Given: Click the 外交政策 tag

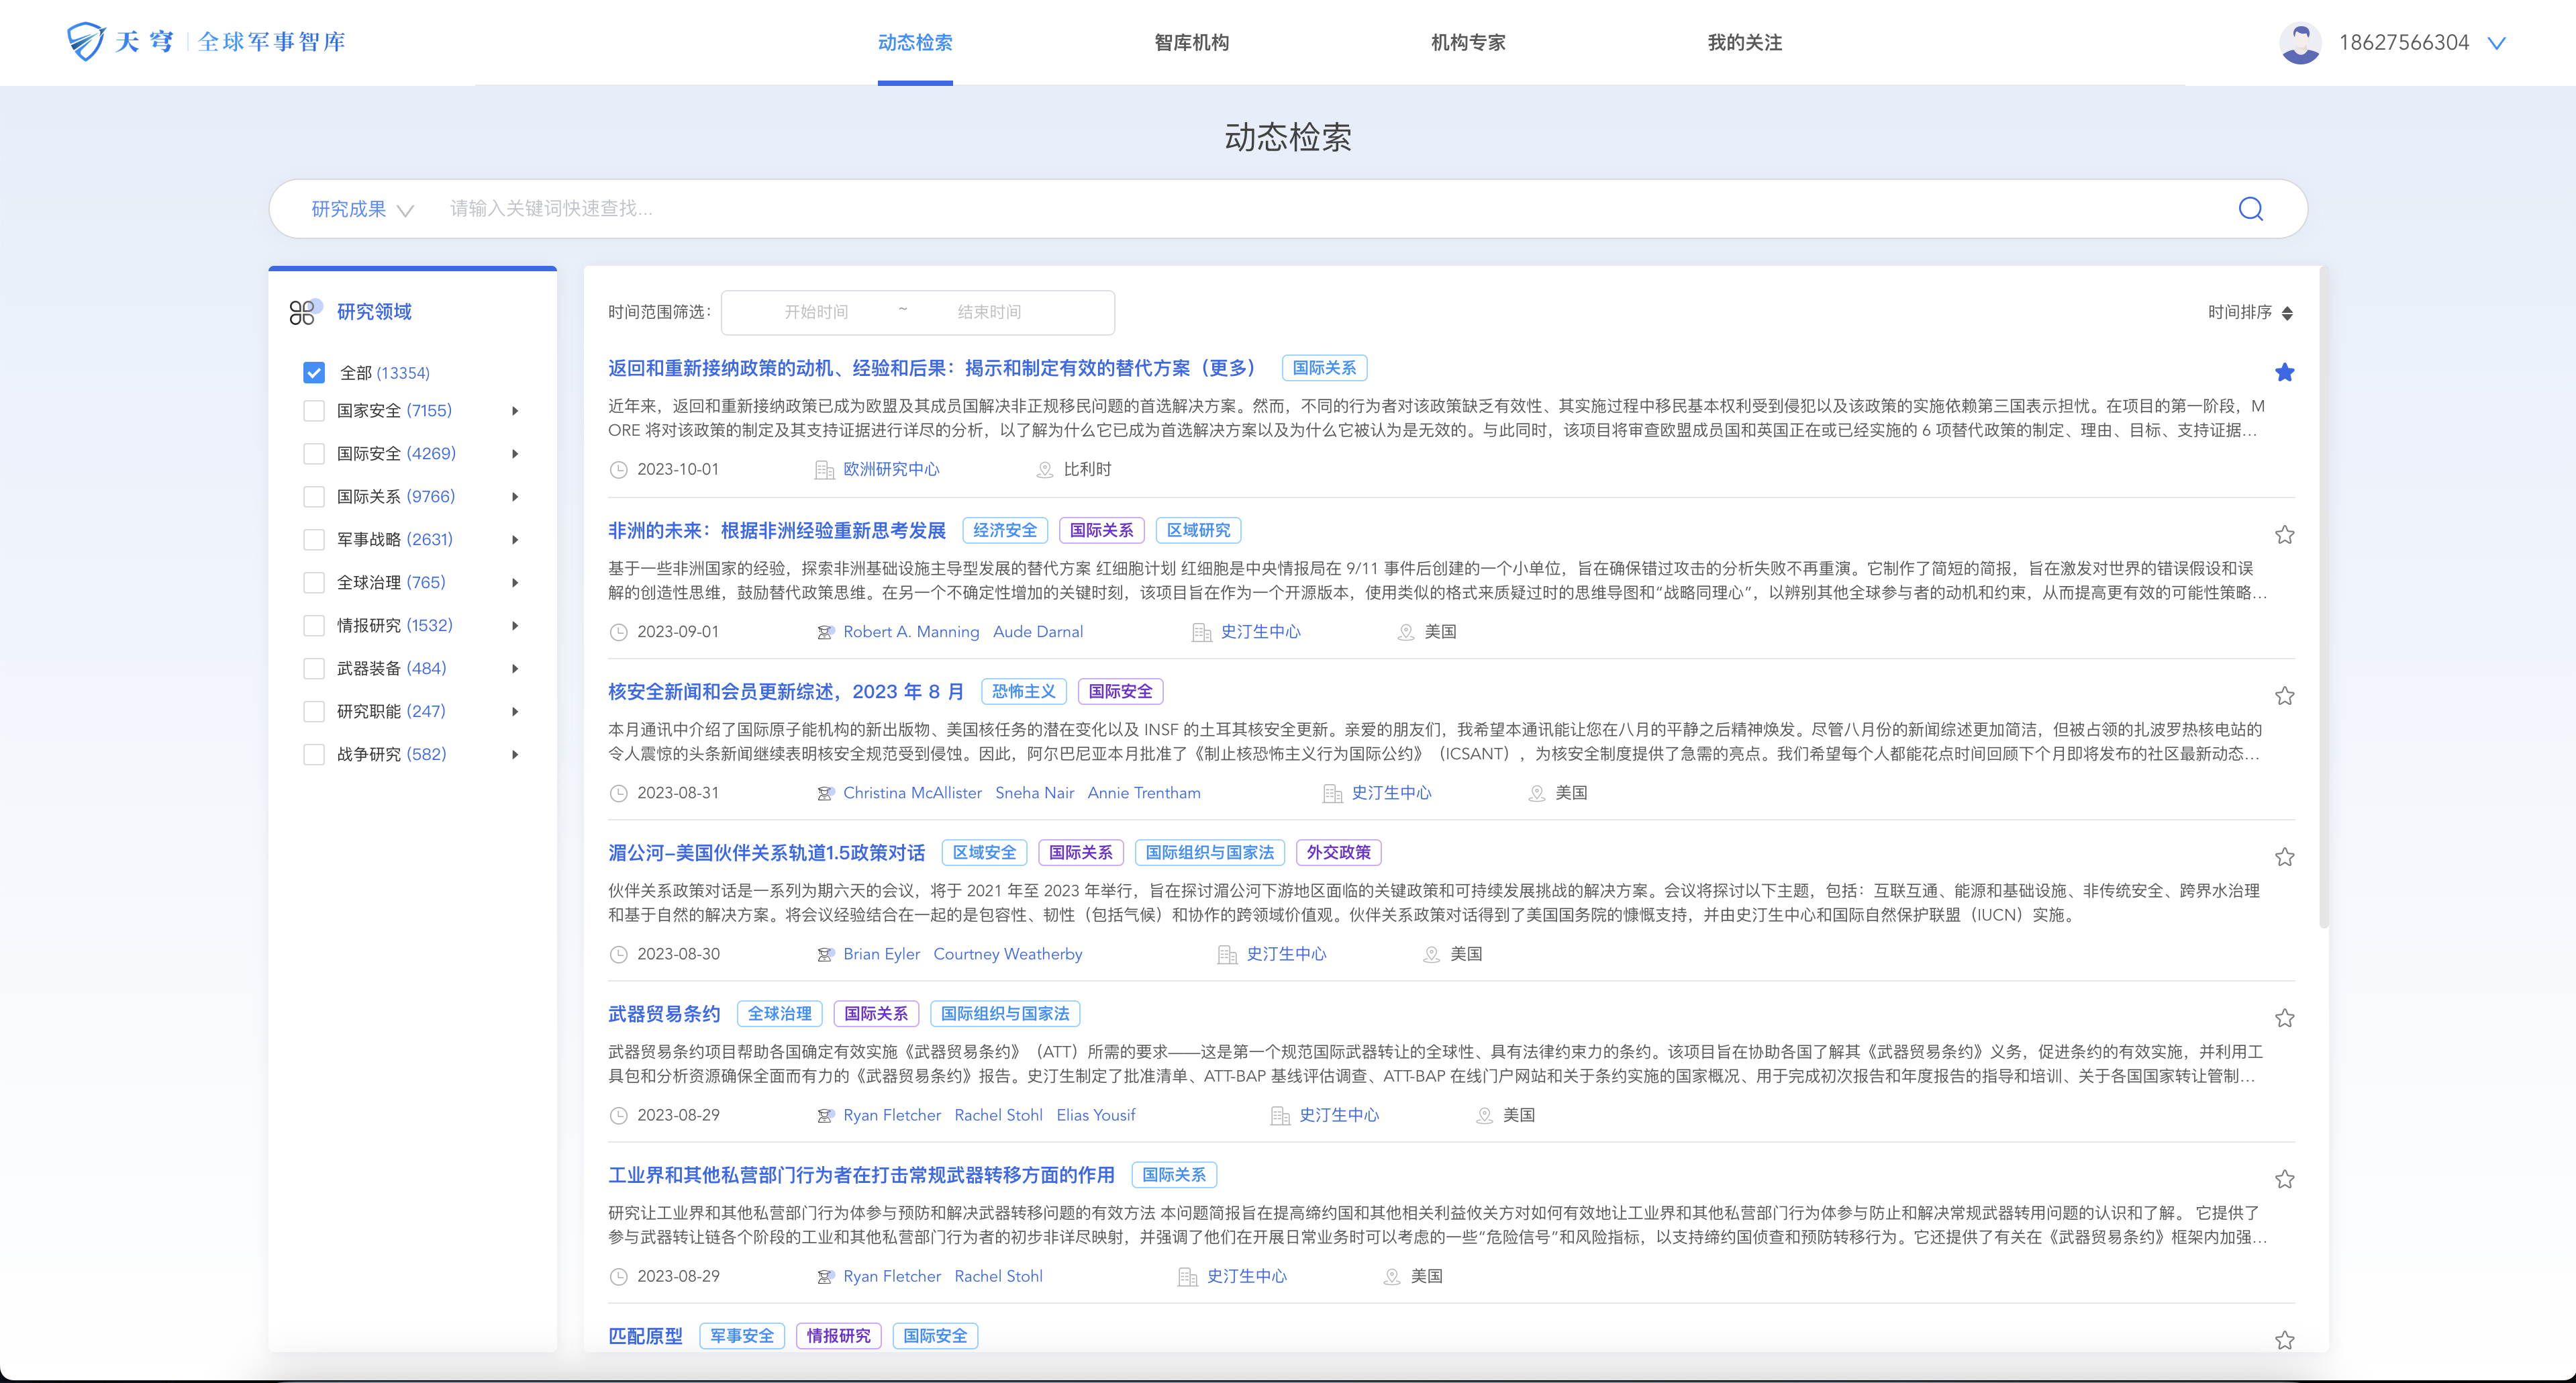Looking at the screenshot, I should pos(1338,852).
